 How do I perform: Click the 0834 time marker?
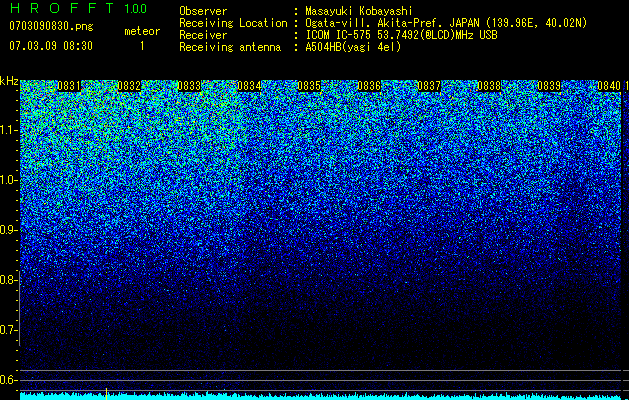pyautogui.click(x=249, y=86)
